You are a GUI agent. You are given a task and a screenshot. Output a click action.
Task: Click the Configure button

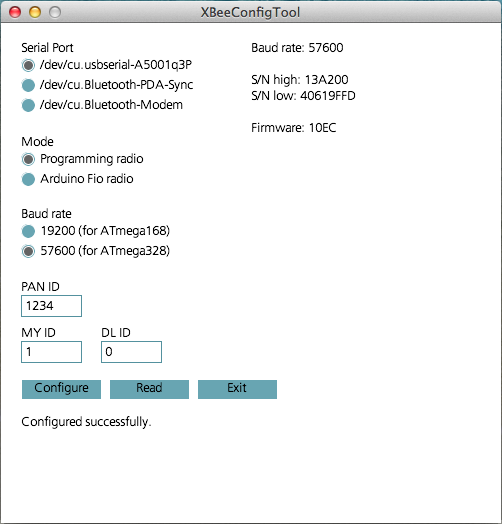[x=61, y=389]
